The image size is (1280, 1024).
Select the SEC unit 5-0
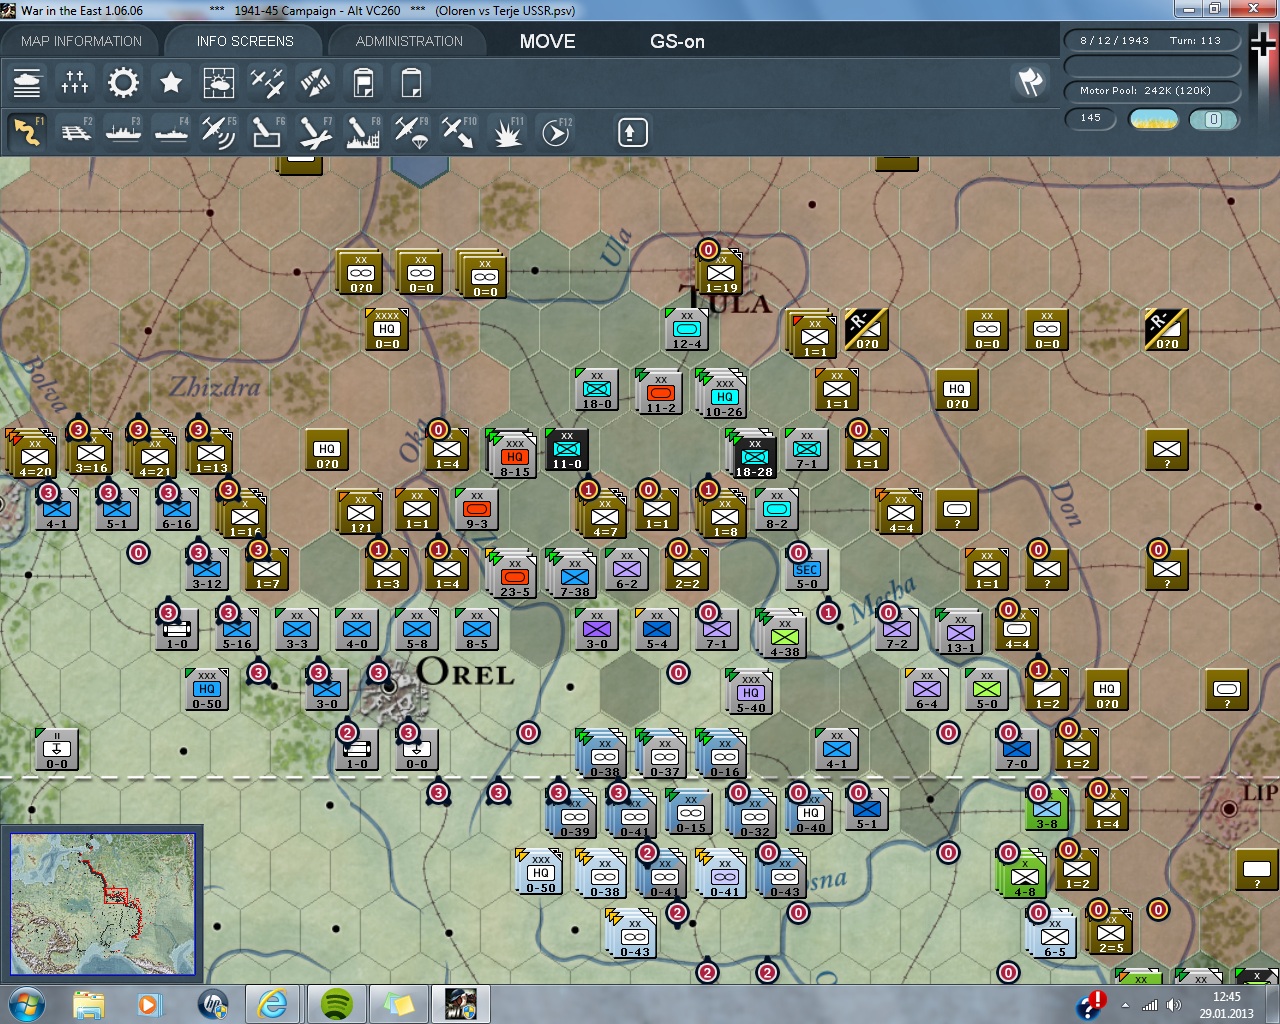pyautogui.click(x=806, y=568)
